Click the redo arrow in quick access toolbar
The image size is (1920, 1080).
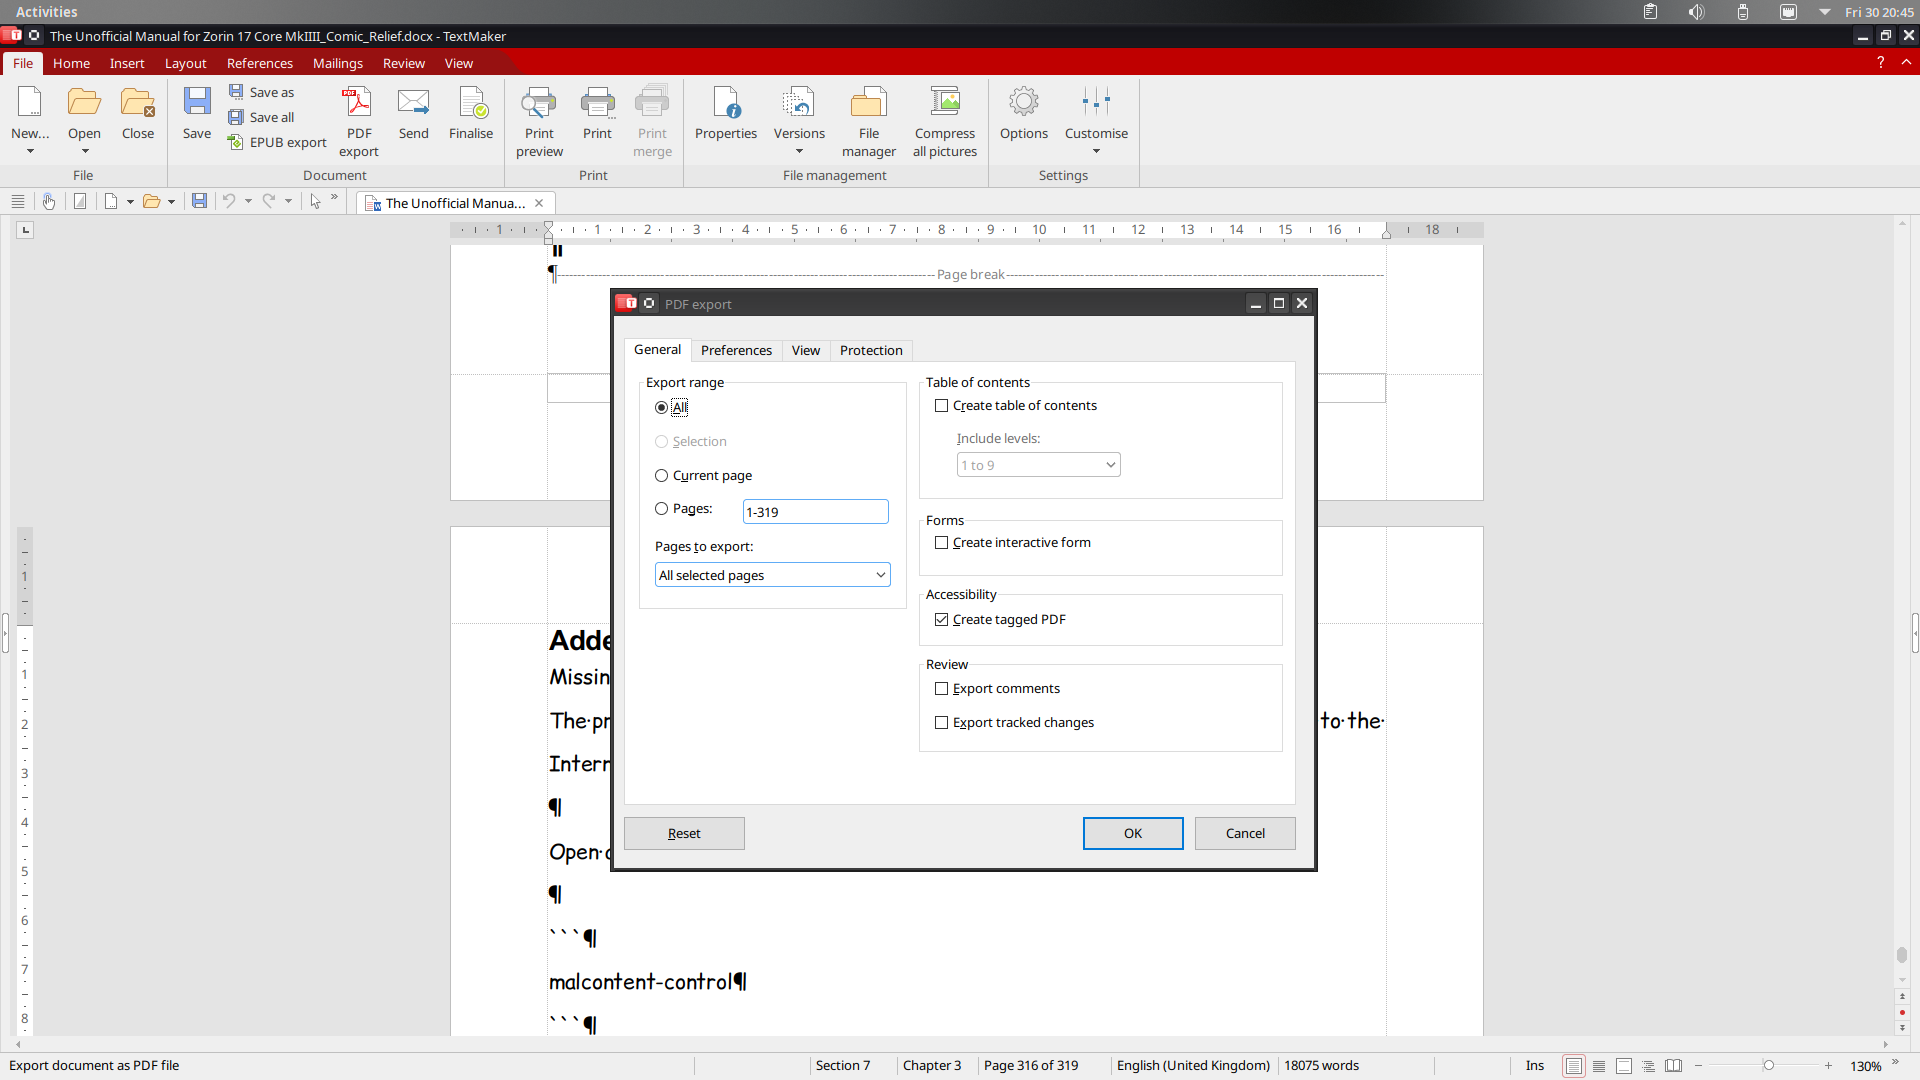point(269,201)
